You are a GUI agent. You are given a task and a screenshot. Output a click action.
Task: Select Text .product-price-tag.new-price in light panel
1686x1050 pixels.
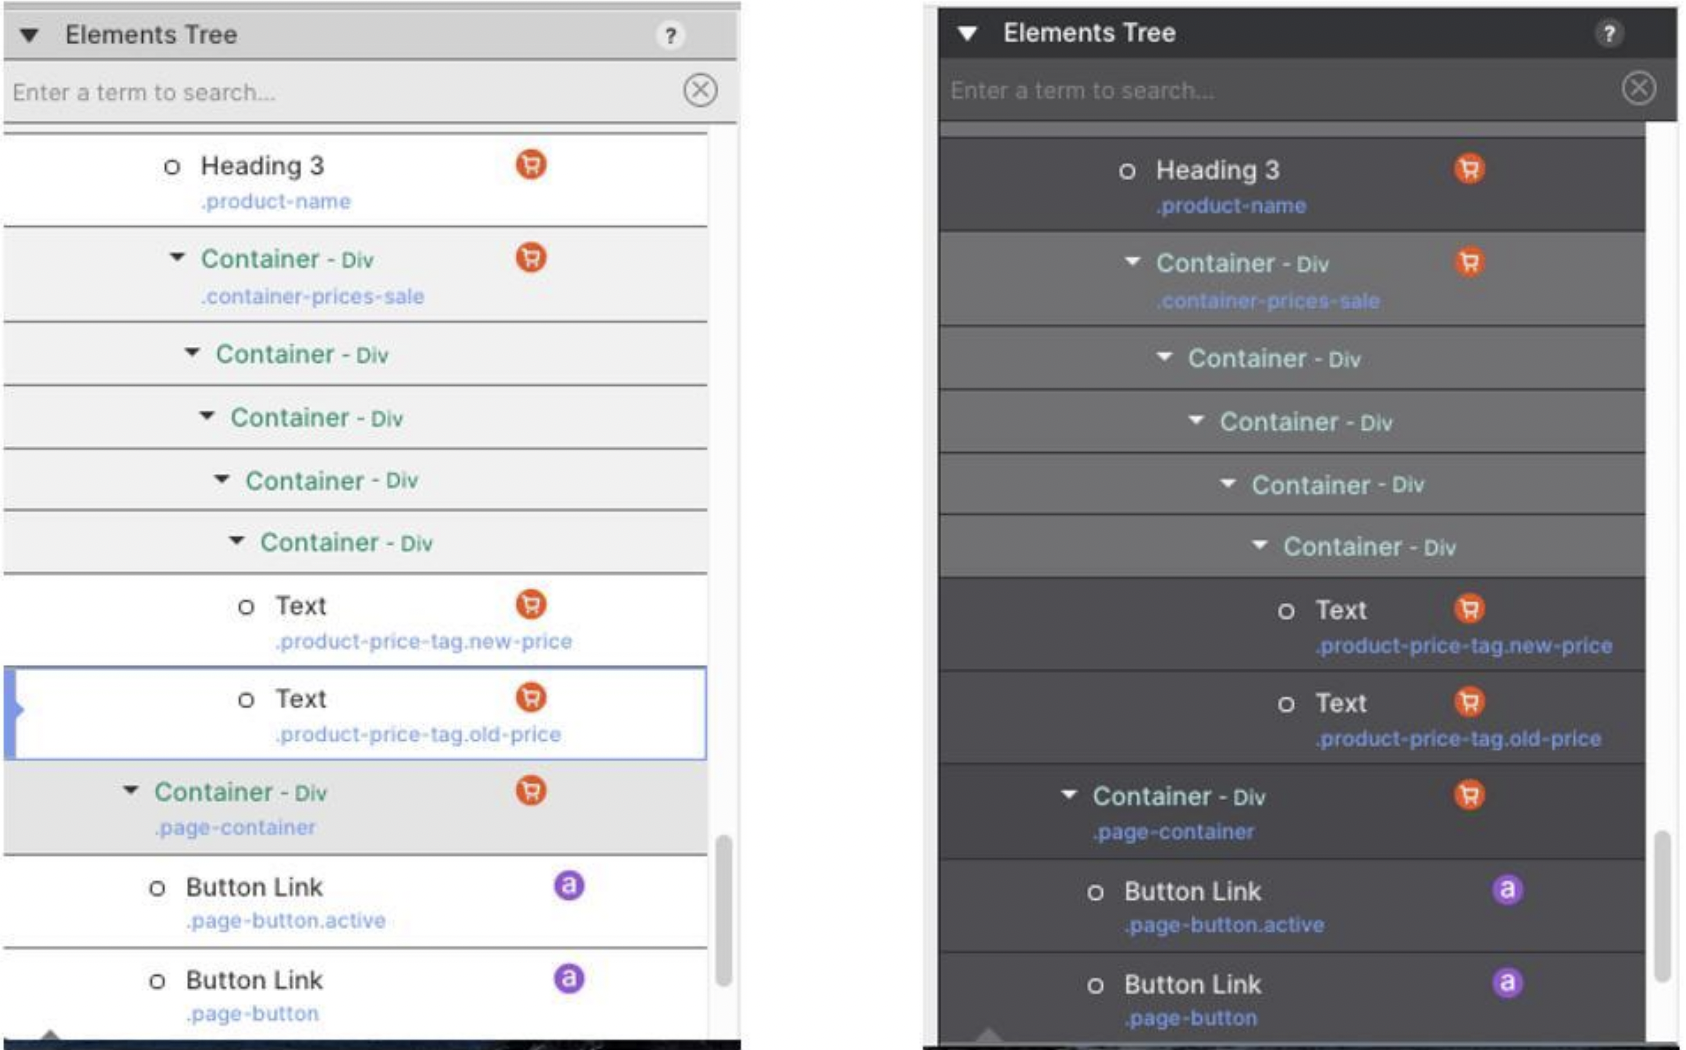[301, 607]
